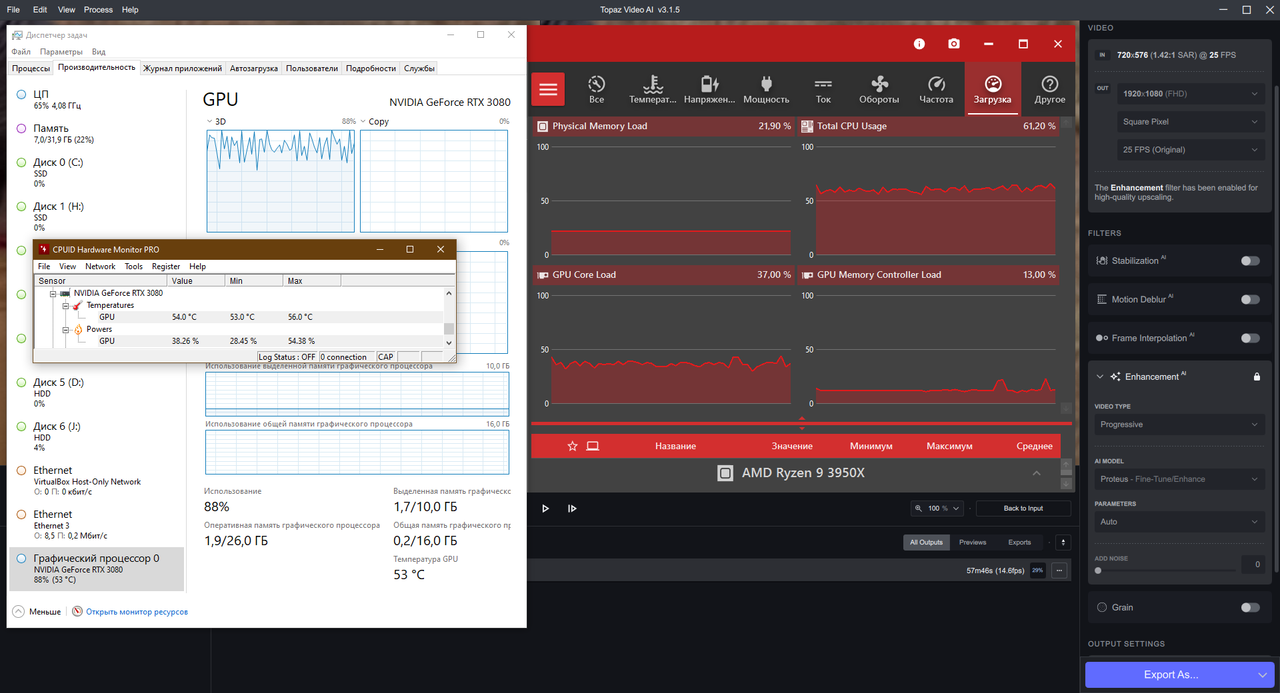Open the Export As dropdown arrow

click(1262, 675)
